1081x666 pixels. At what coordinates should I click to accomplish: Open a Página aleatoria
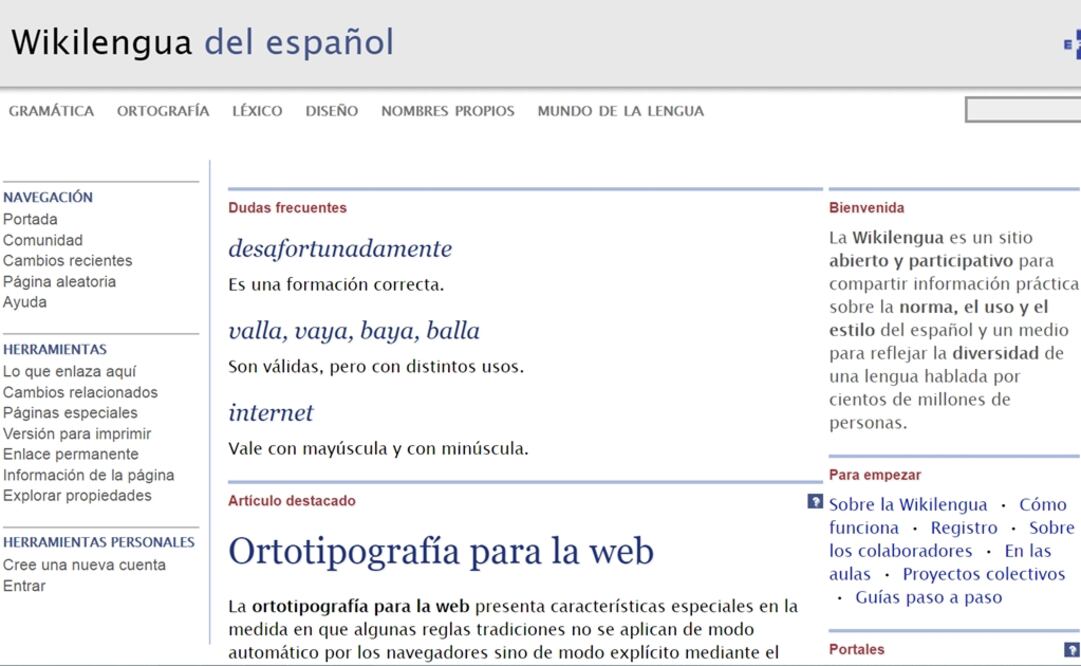click(59, 281)
